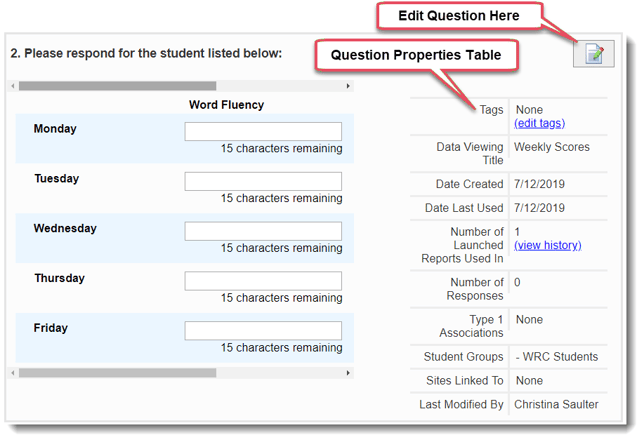Viewport: 644px width, 442px height.
Task: Click the Word Fluency column header
Action: point(226,105)
